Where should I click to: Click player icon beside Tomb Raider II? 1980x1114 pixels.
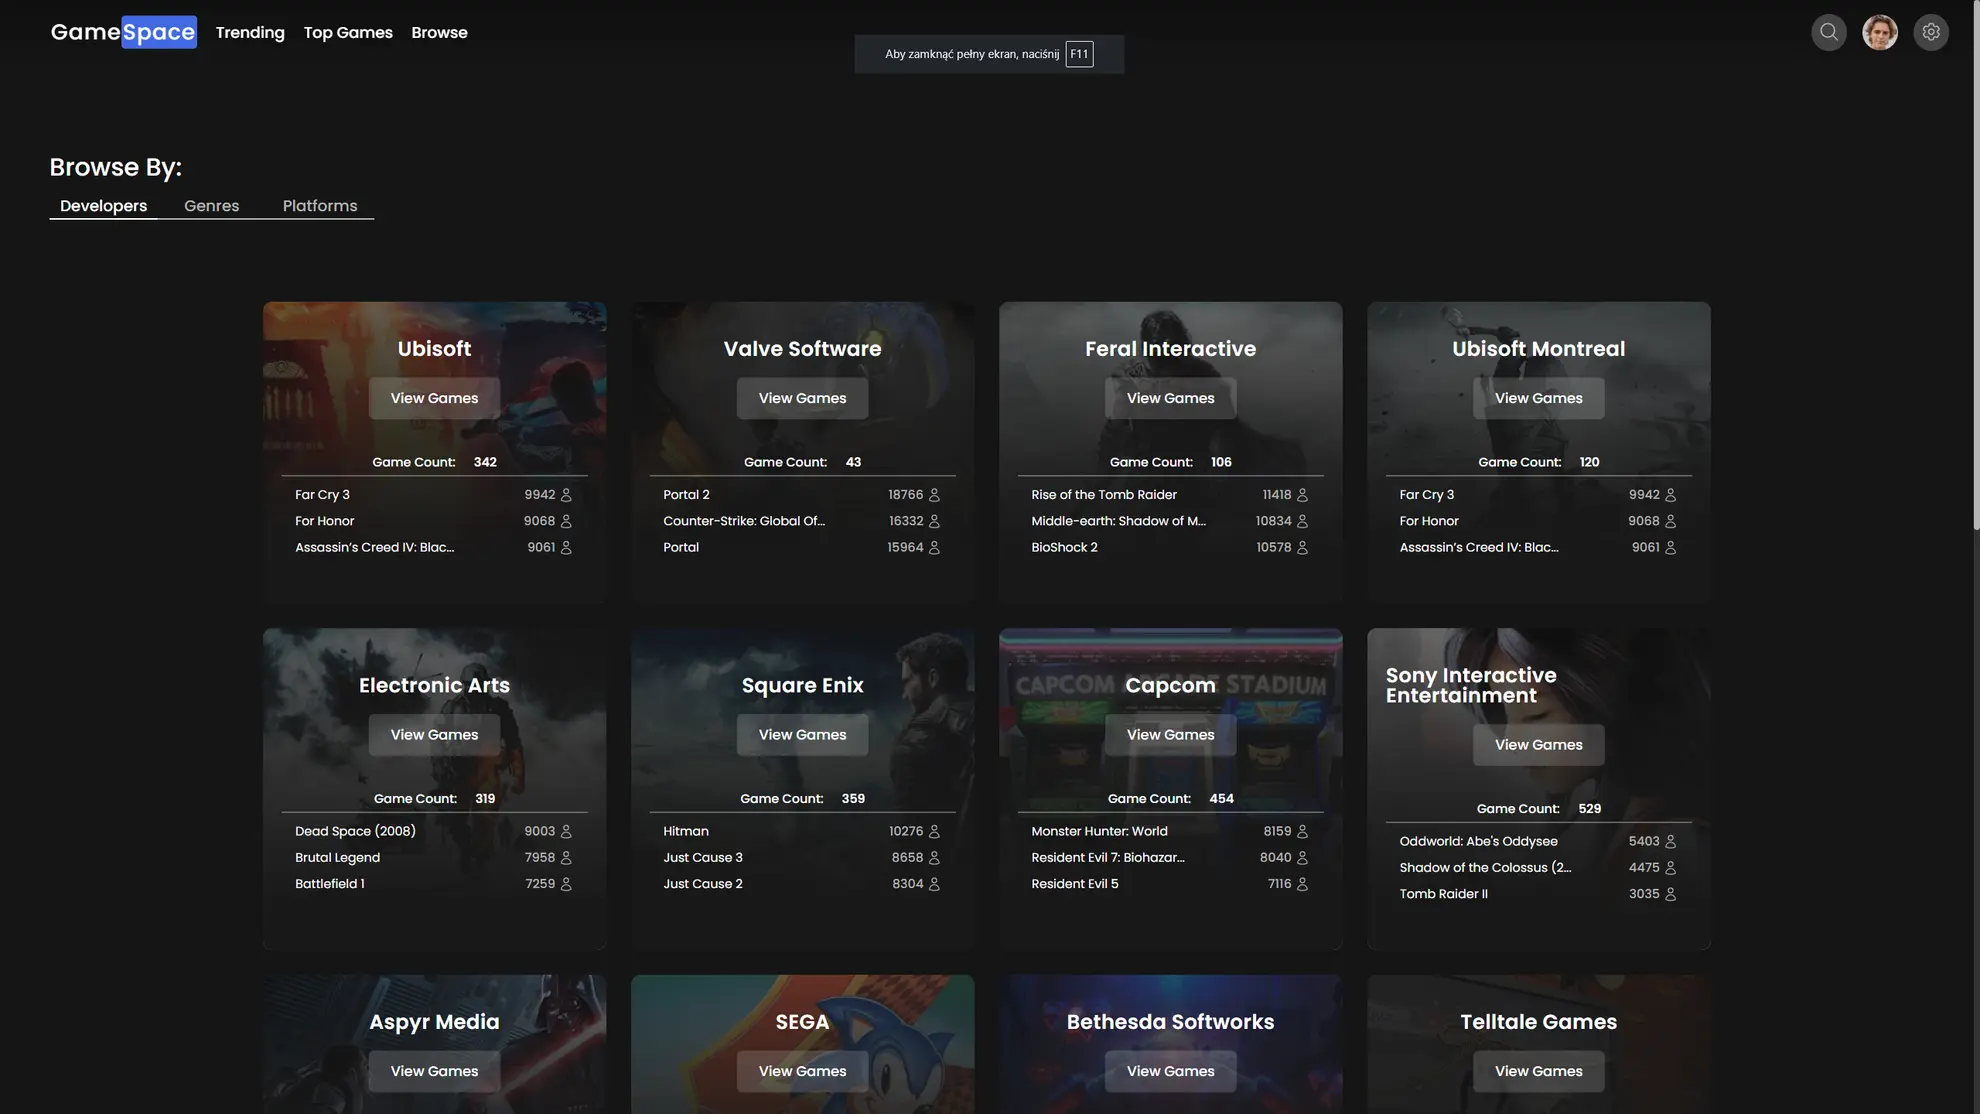point(1670,894)
